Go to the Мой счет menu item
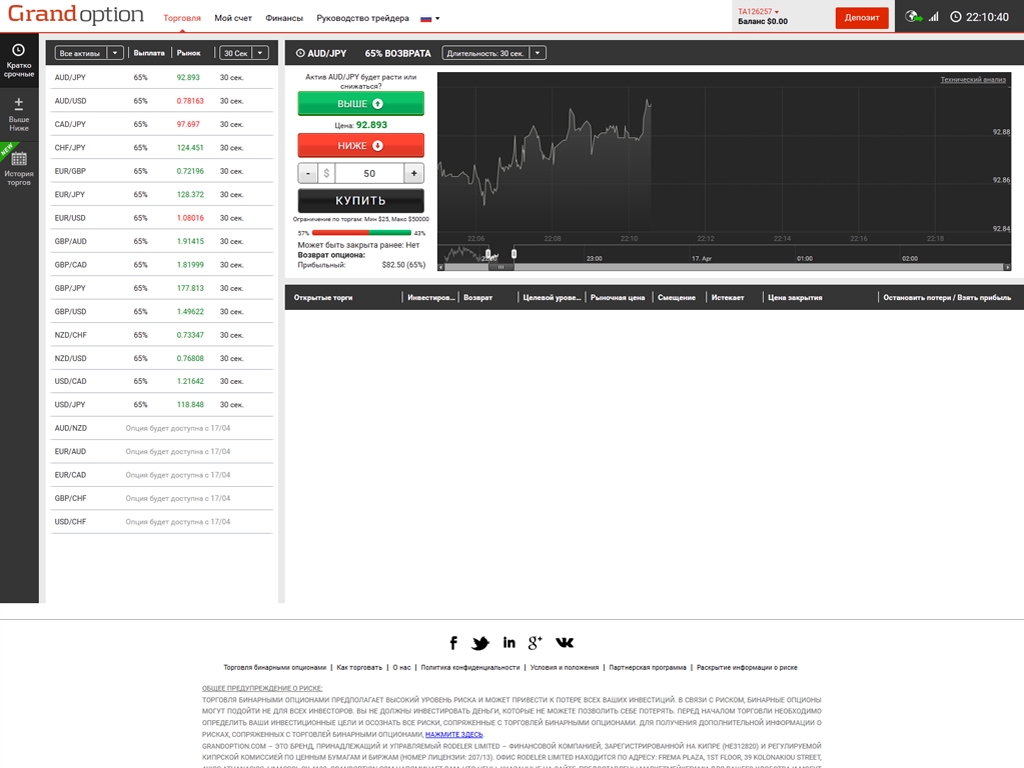 click(233, 19)
